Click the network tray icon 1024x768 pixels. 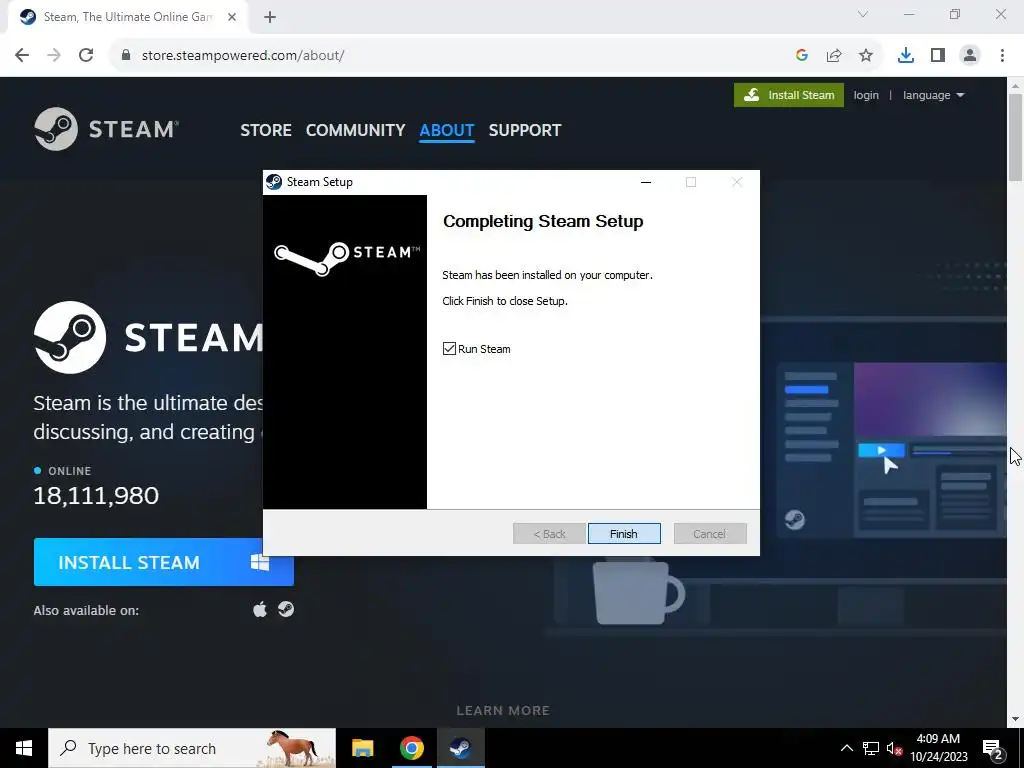click(x=871, y=748)
